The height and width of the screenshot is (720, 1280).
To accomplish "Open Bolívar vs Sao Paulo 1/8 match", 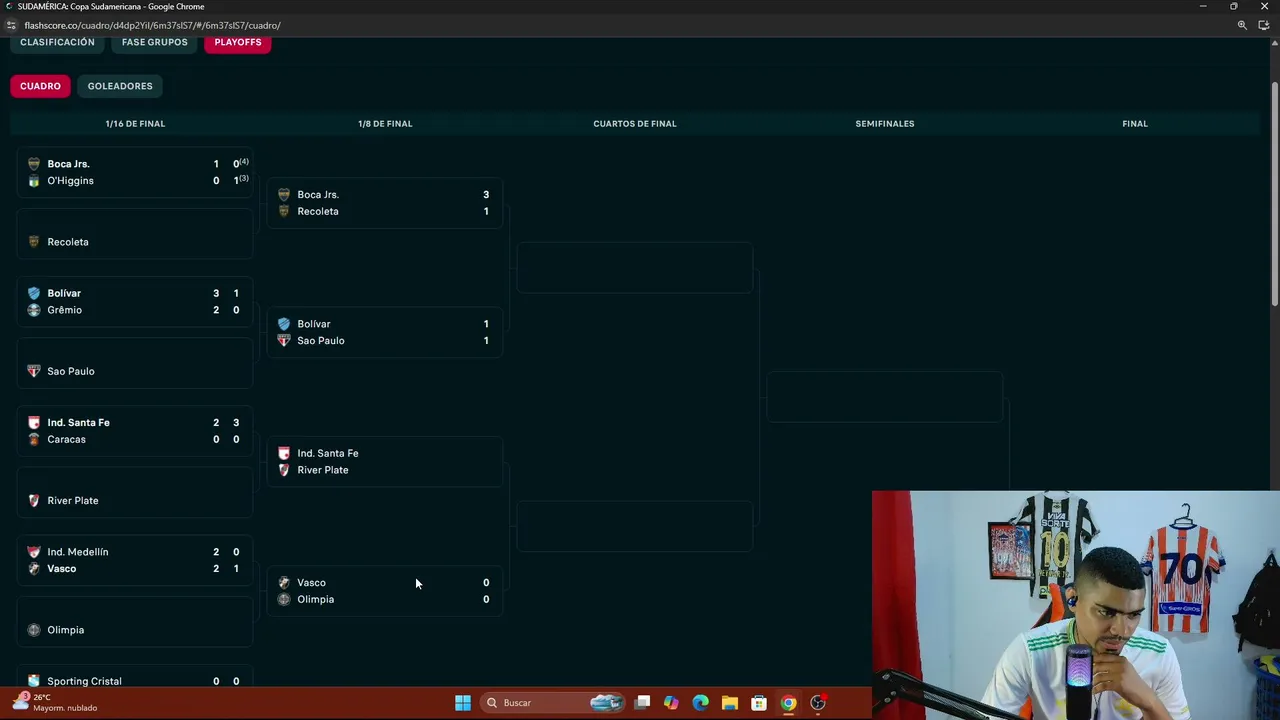I will click(385, 332).
